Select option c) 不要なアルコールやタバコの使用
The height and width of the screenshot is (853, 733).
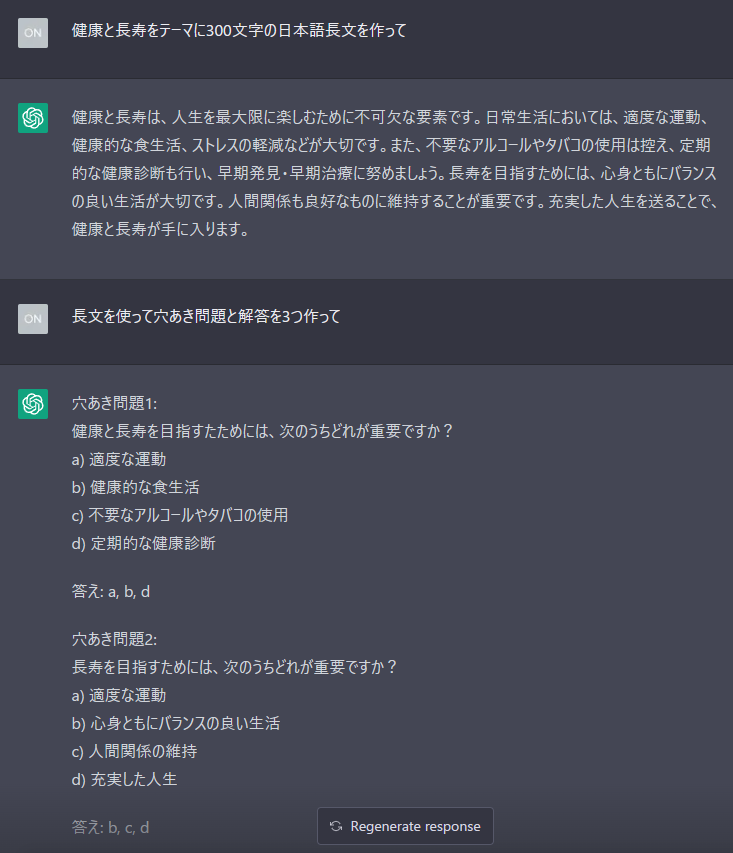click(x=180, y=515)
